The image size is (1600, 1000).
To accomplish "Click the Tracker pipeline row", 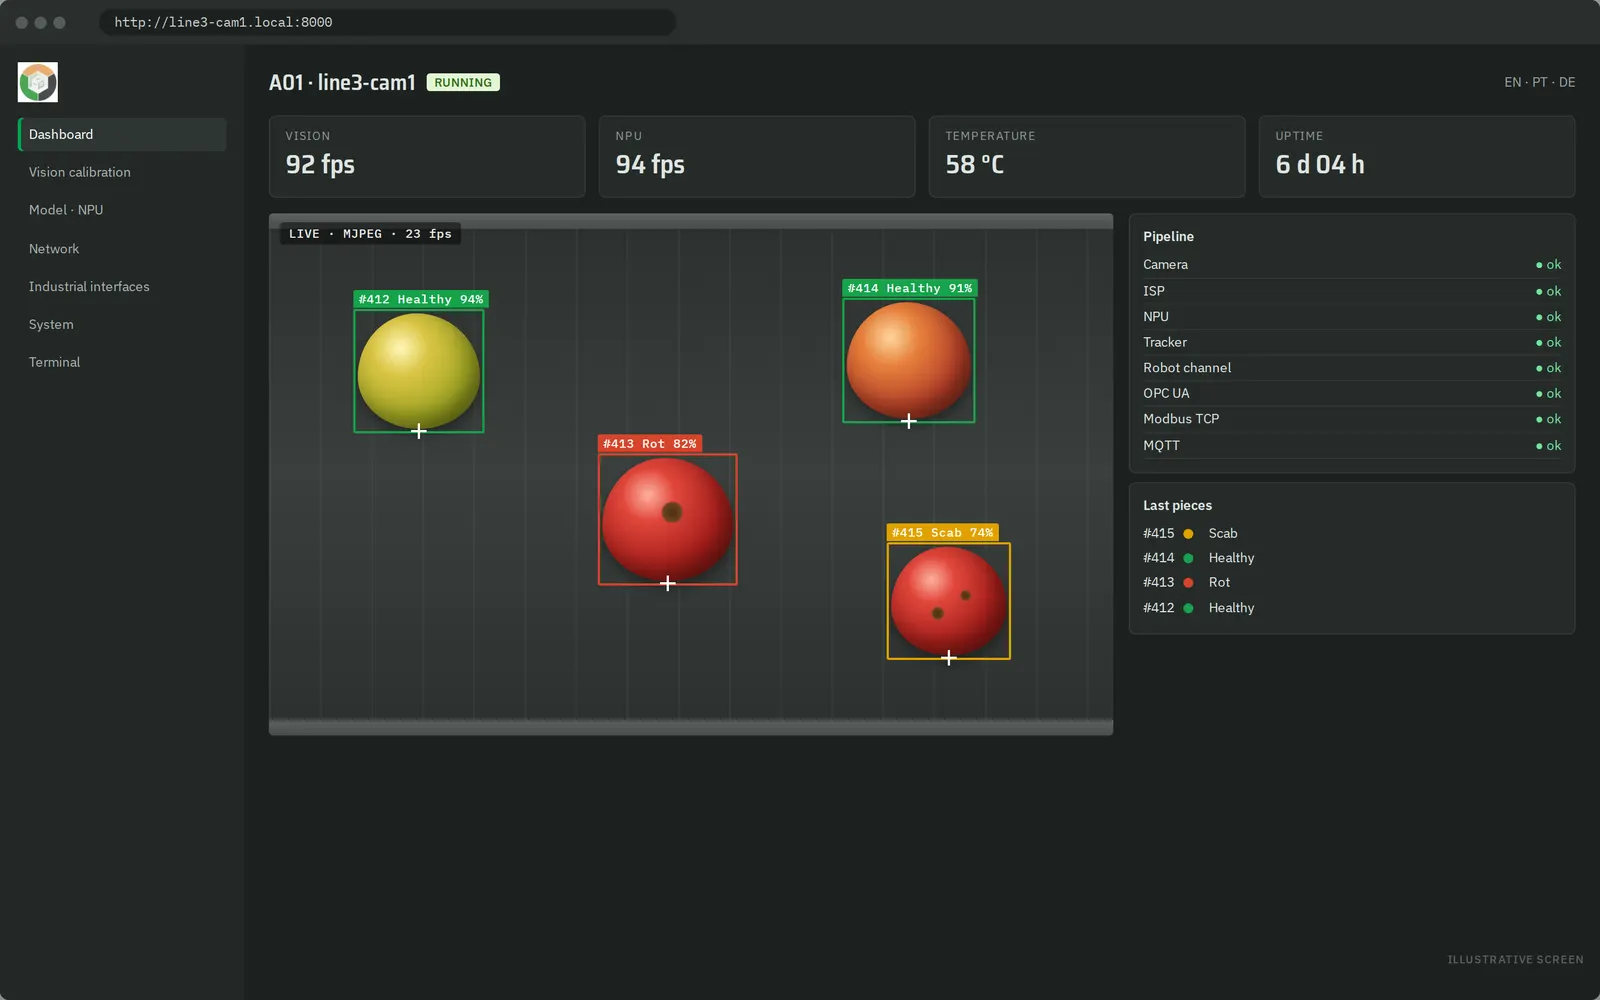I will pos(1352,342).
